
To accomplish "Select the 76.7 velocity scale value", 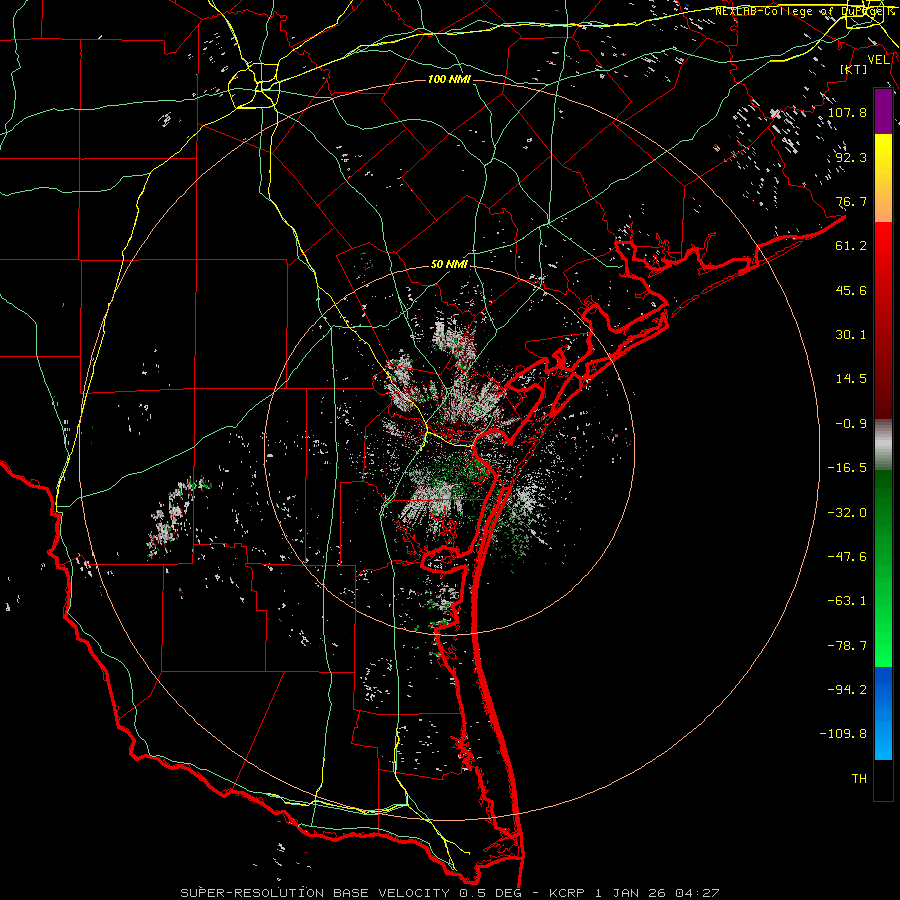I will pos(851,201).
